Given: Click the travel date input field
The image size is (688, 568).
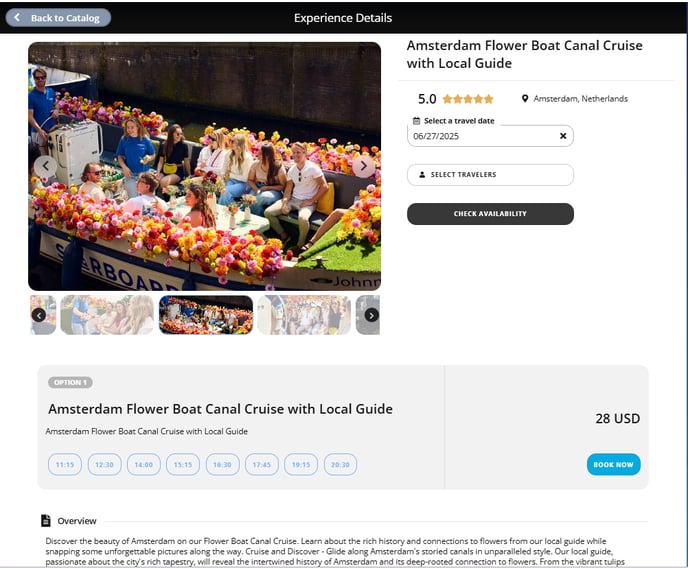Looking at the screenshot, I should coord(483,136).
